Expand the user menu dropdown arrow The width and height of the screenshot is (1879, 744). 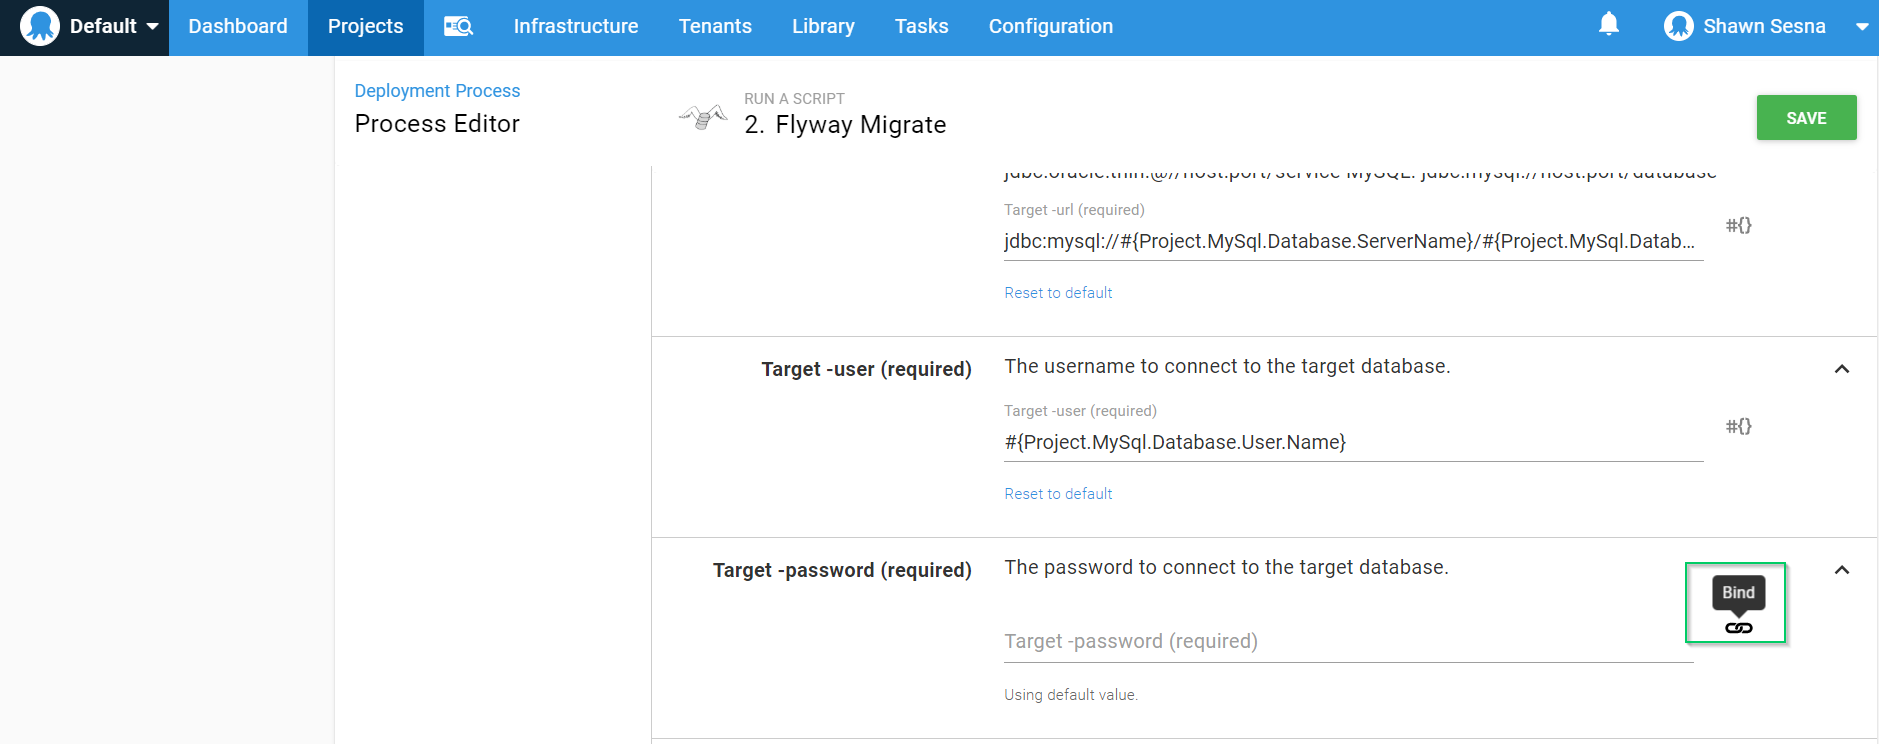pyautogui.click(x=1861, y=27)
